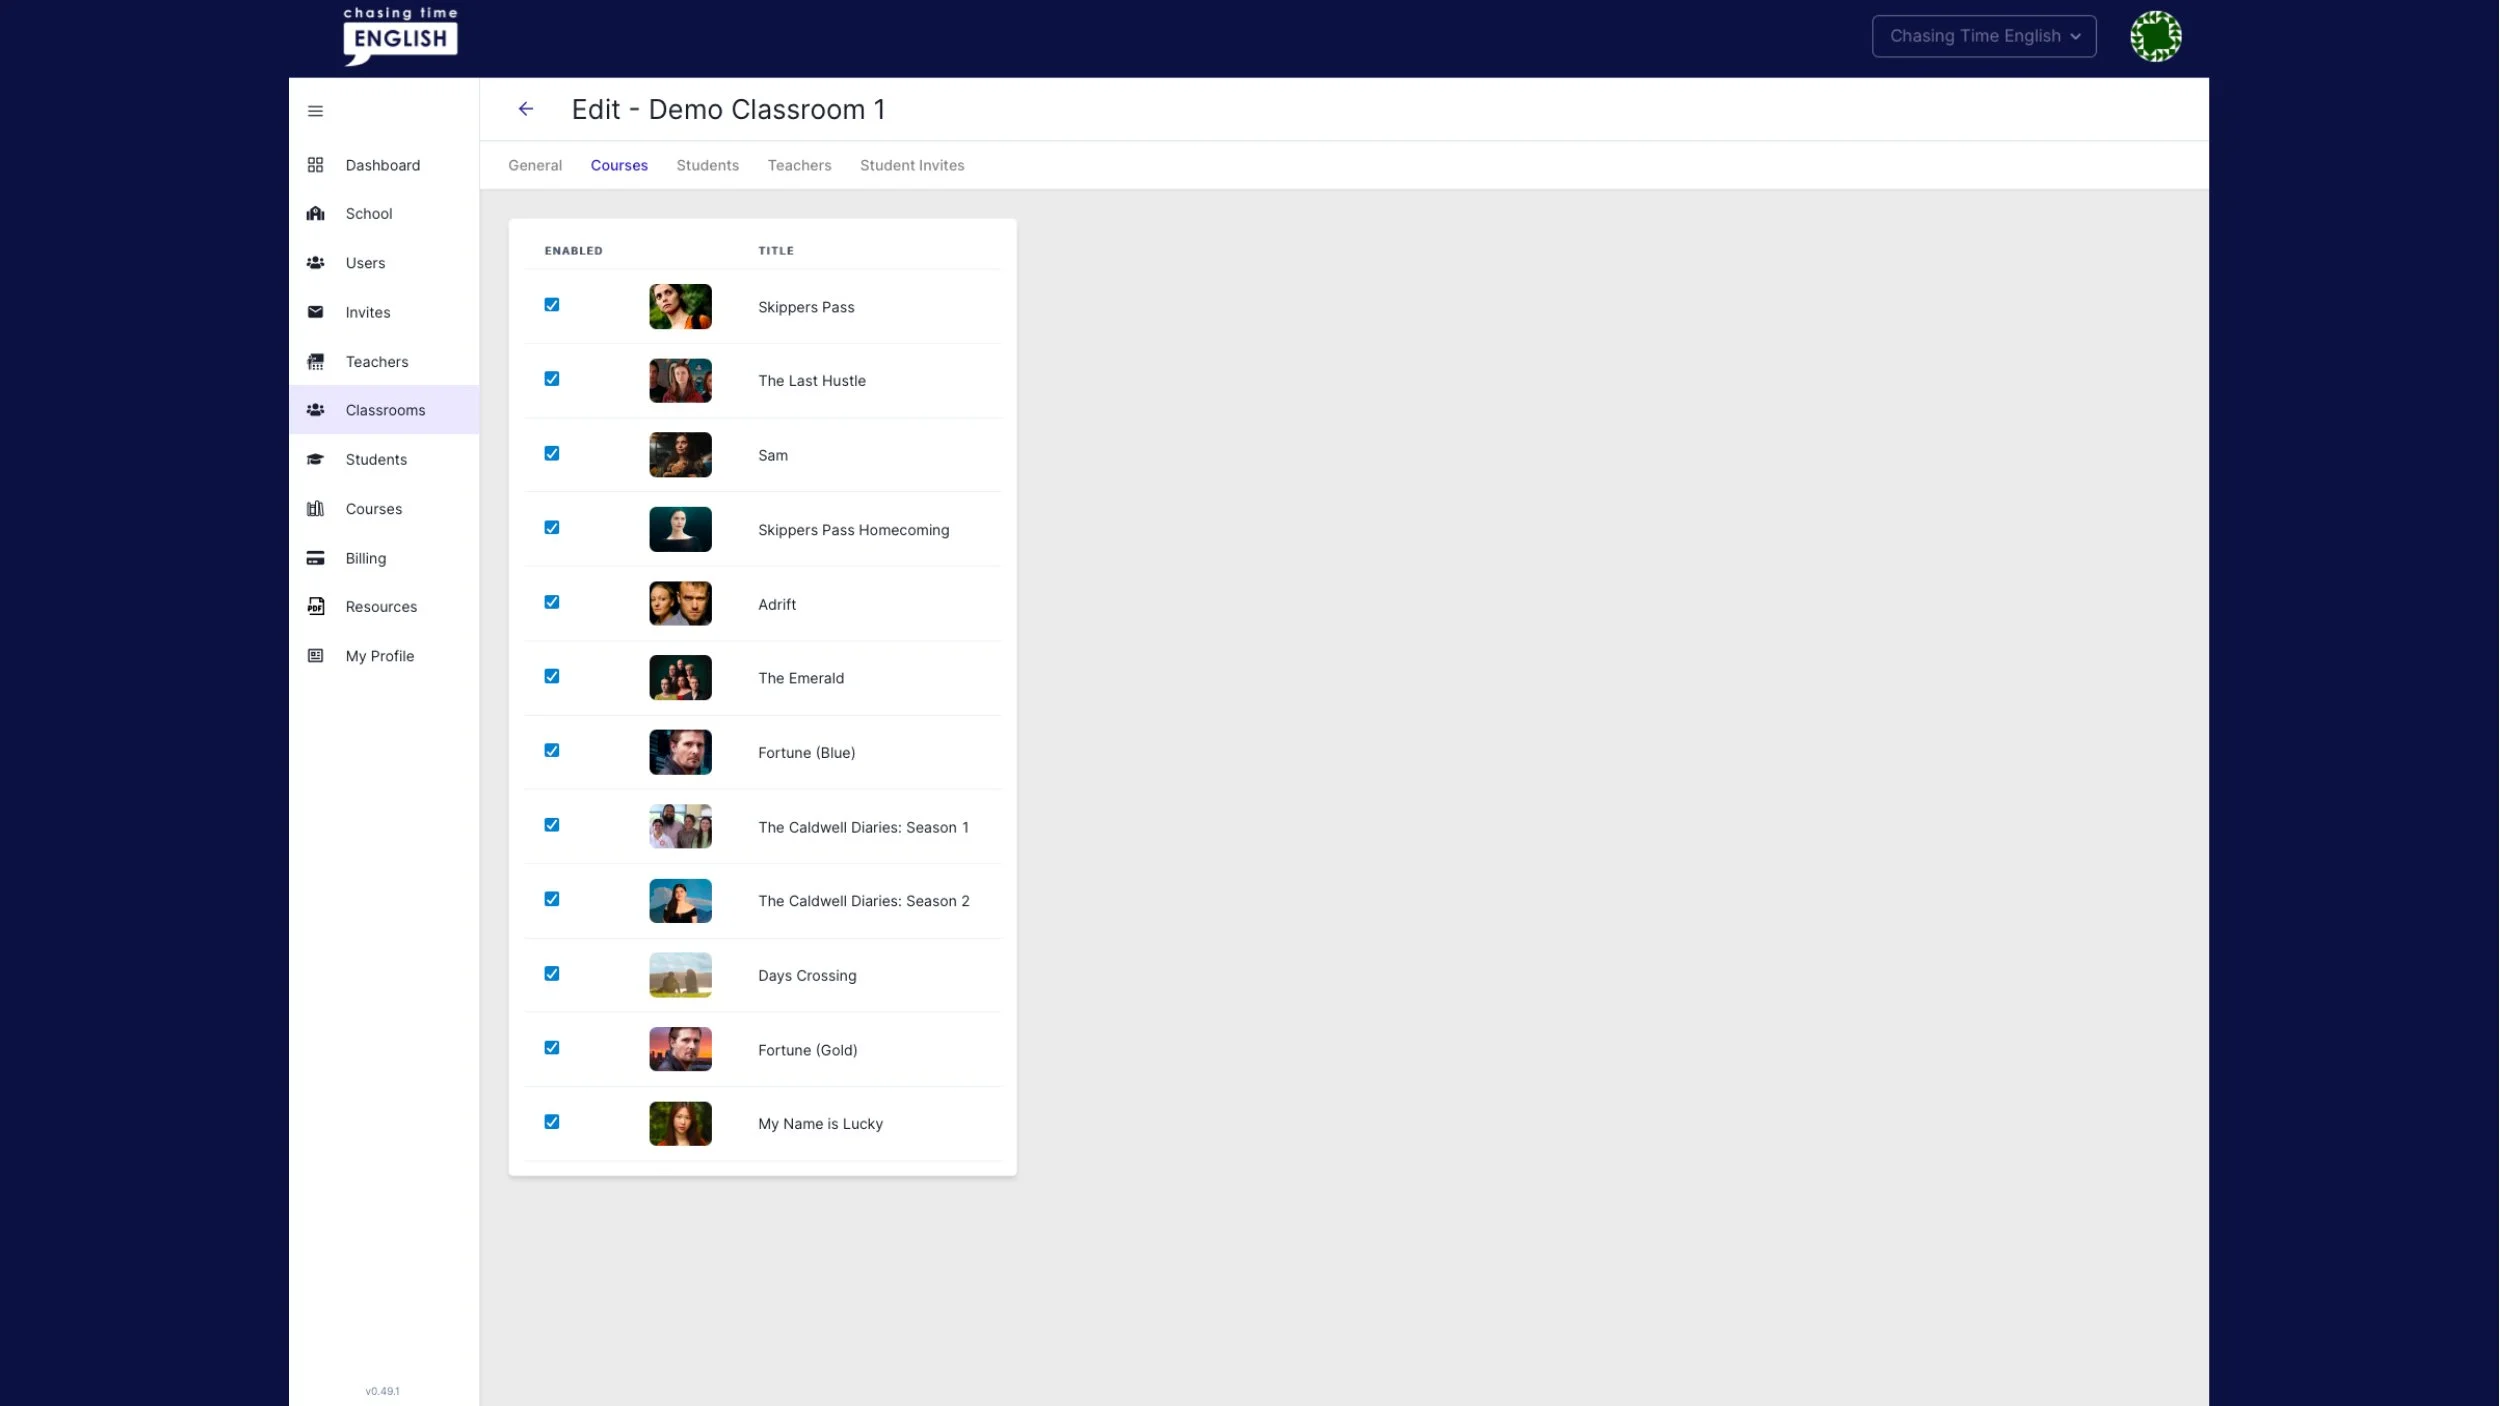Screen dimensions: 2500x1406
Task: Toggle the My Name is Lucky checkbox
Action: (x=552, y=1122)
